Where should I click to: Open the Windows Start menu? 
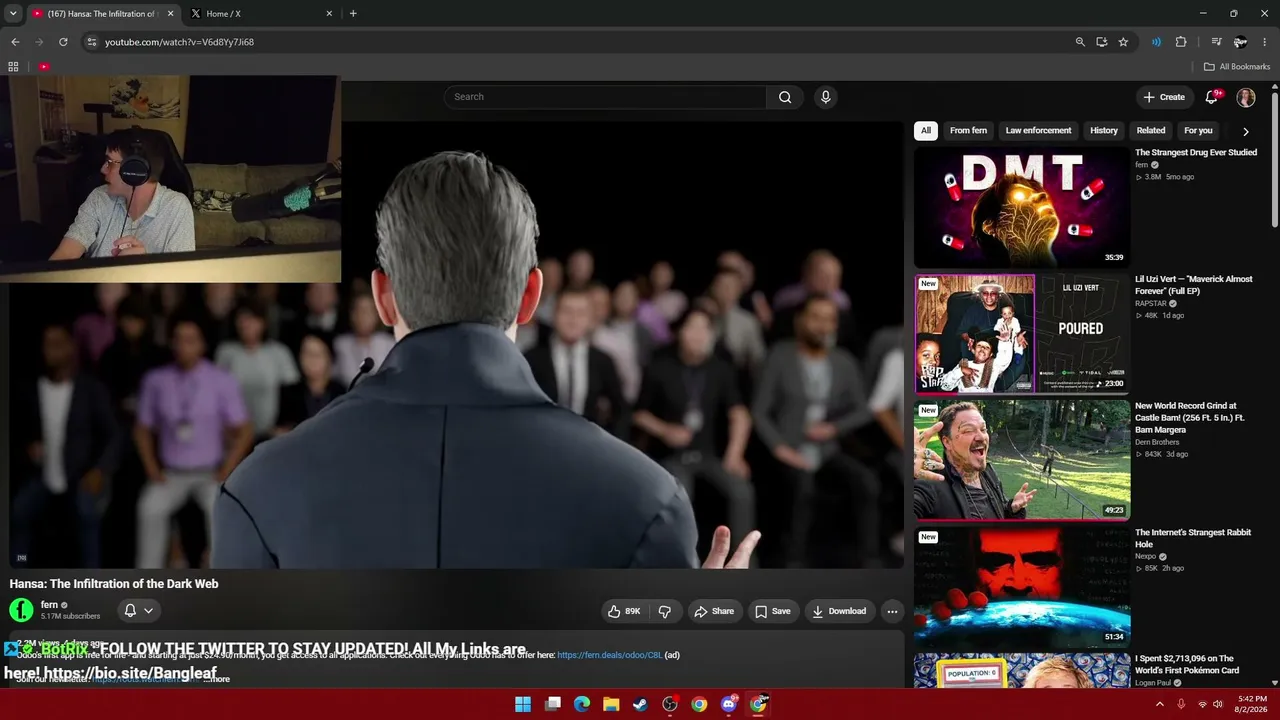point(523,704)
